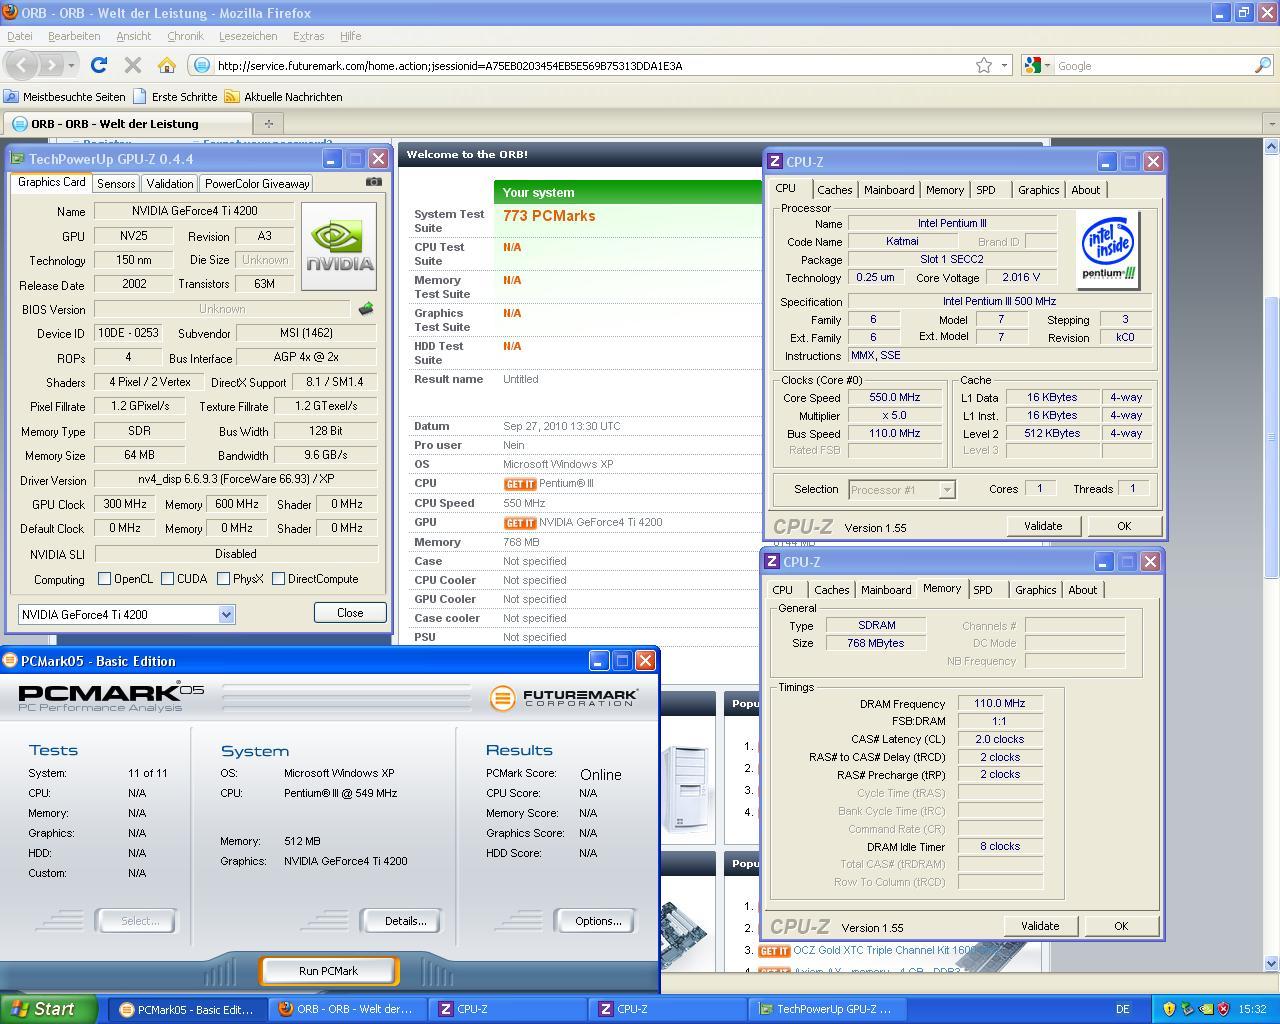
Task: Switch to TechPowerUp GPU-Z taskbar item
Action: click(x=826, y=1009)
